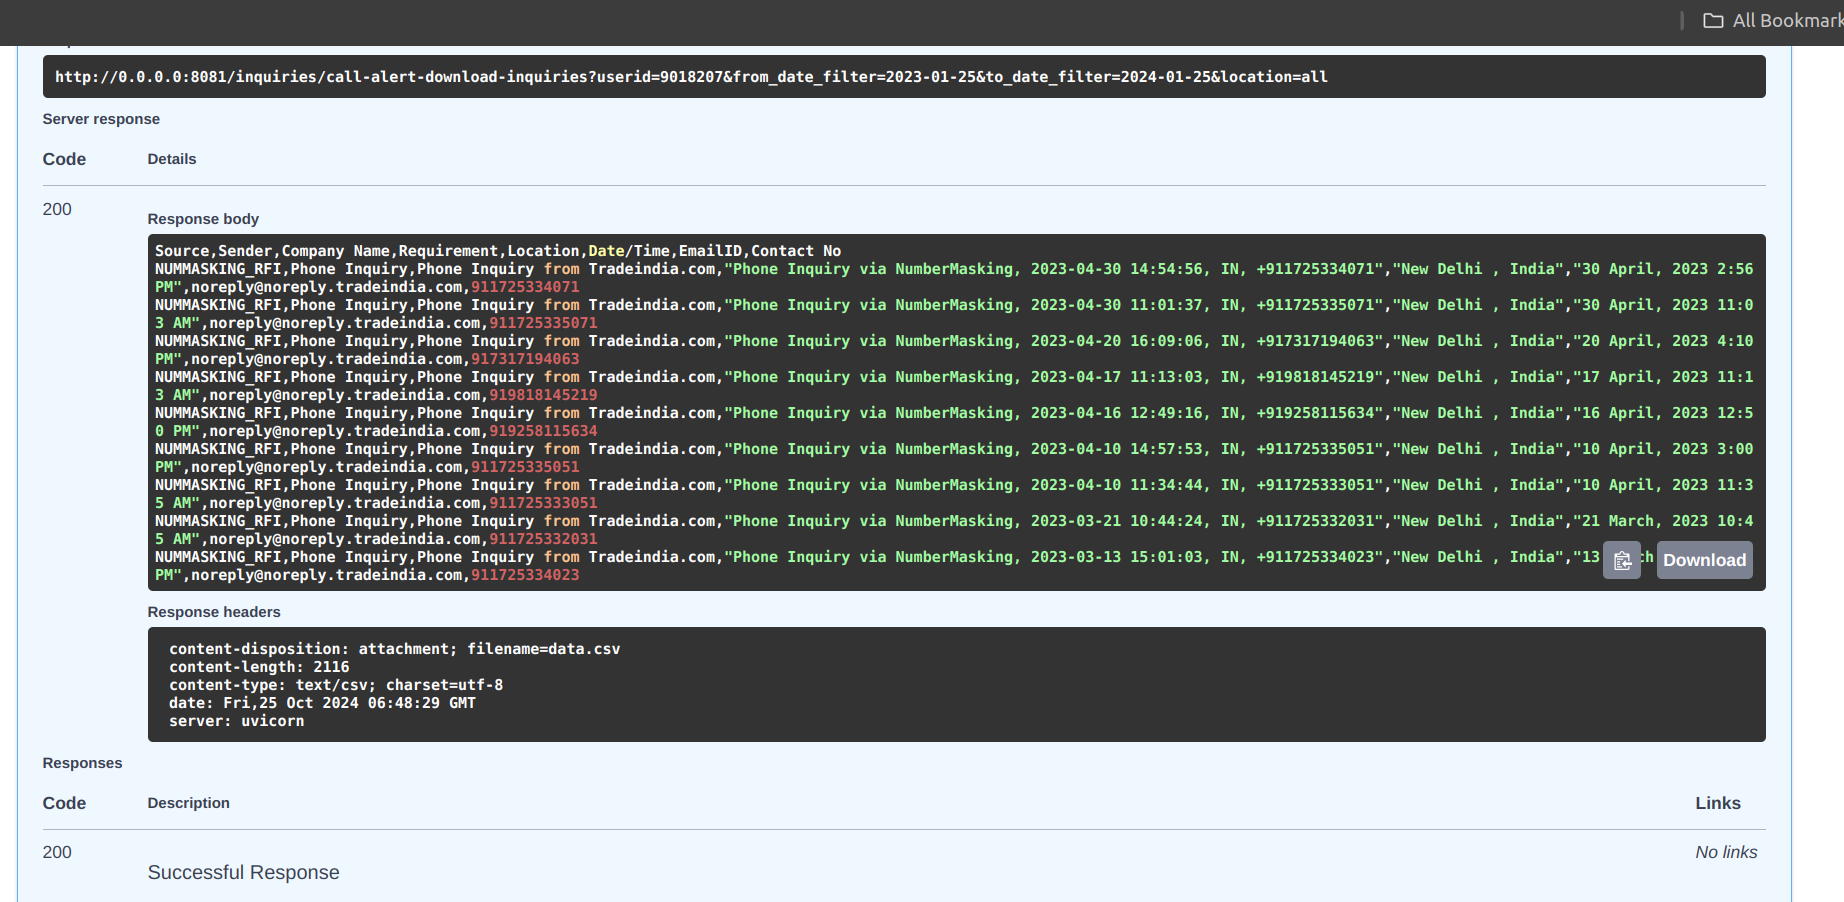Click the phone number 919818145219 in response body

pos(543,395)
